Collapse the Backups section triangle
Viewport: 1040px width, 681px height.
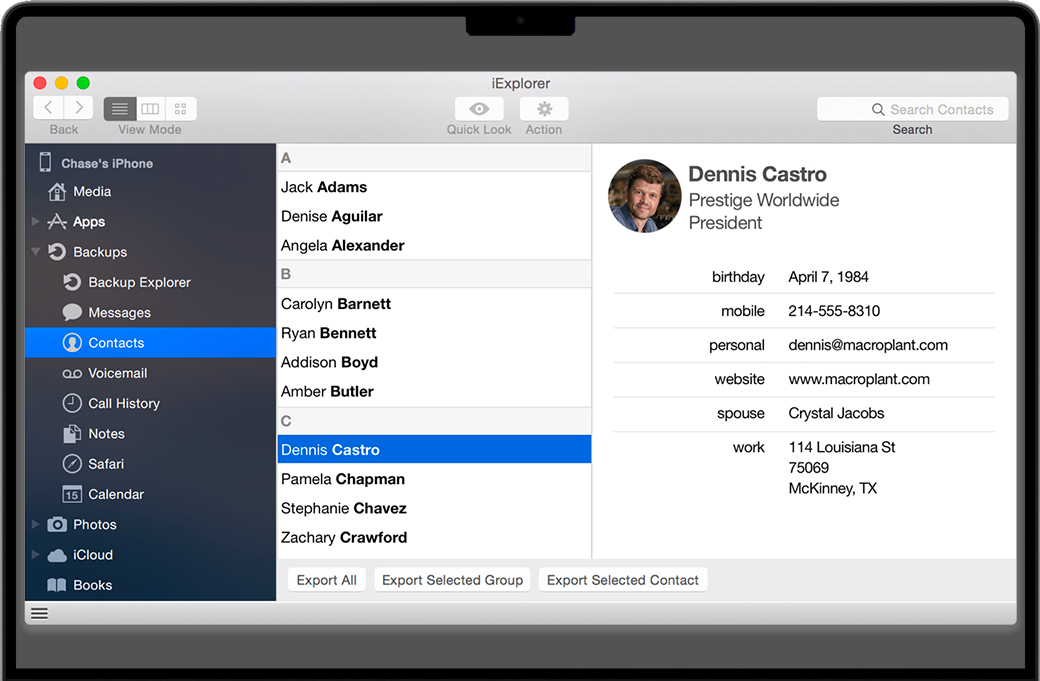point(36,251)
